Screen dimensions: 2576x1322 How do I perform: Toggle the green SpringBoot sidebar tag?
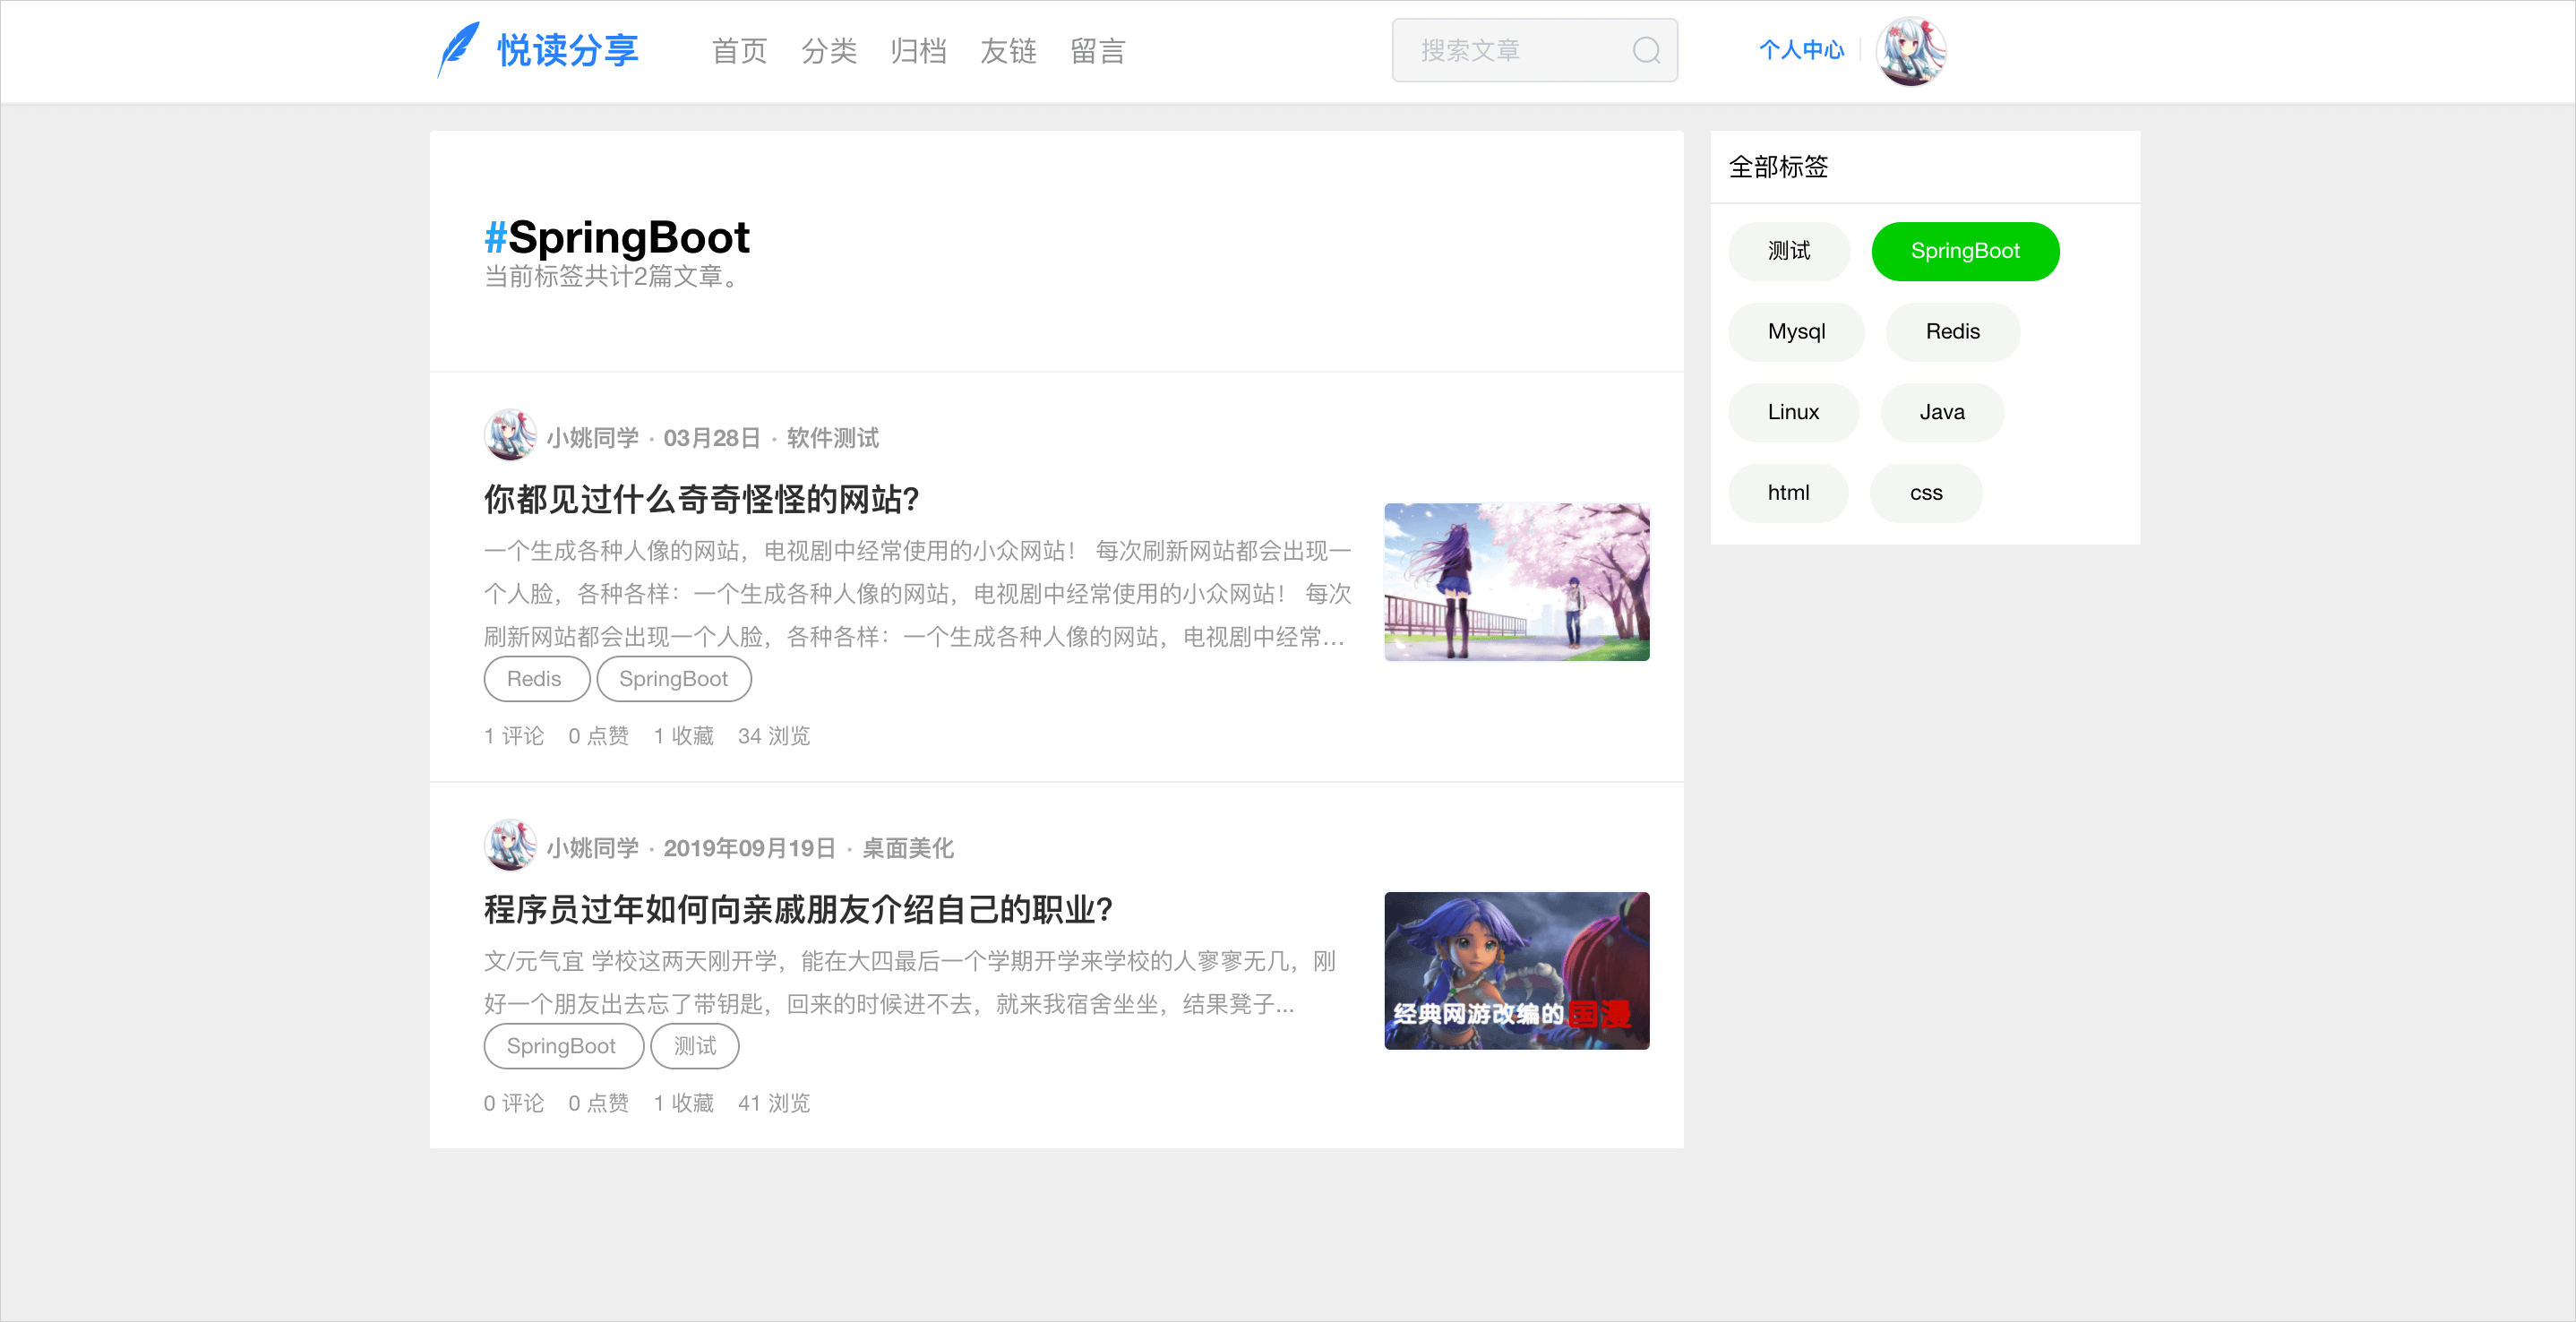coord(1964,251)
